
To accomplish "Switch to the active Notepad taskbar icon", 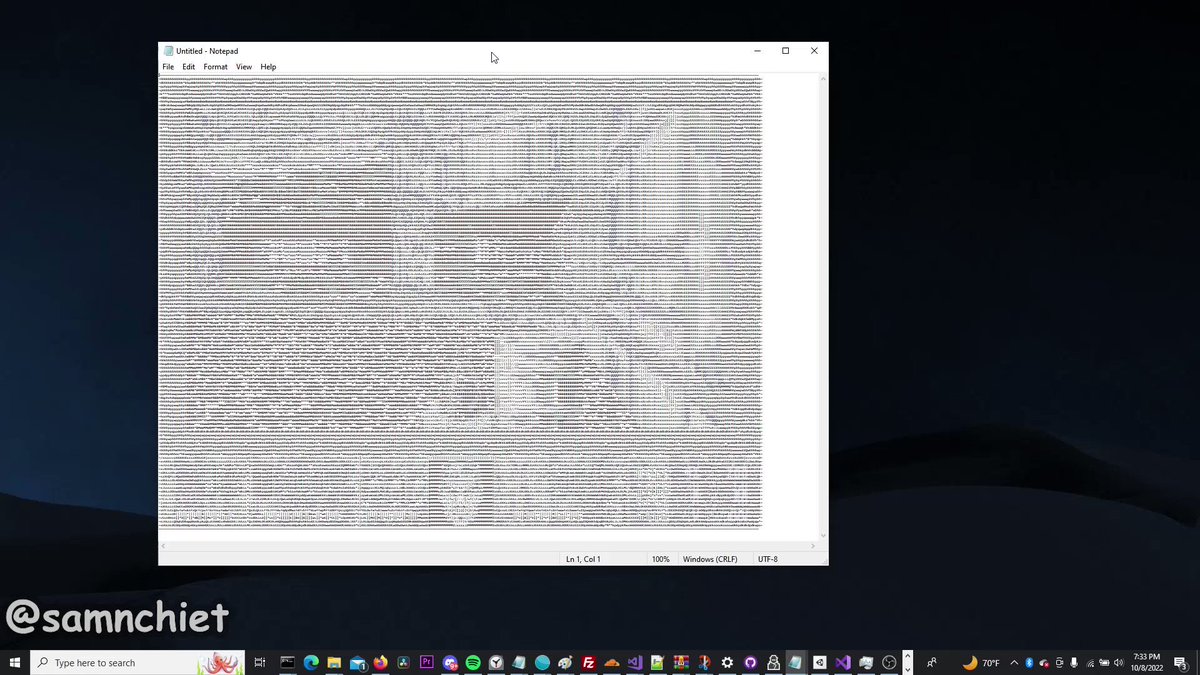I will (795, 662).
